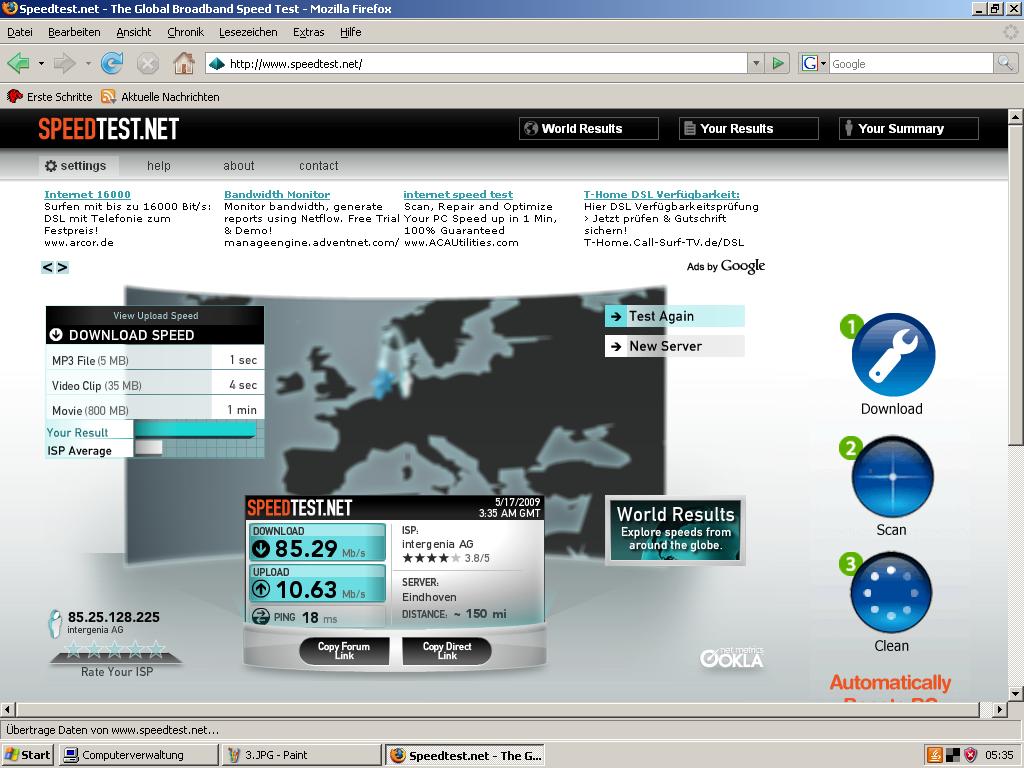Click the blue wrench Download icon
The image size is (1024, 768).
coord(893,355)
